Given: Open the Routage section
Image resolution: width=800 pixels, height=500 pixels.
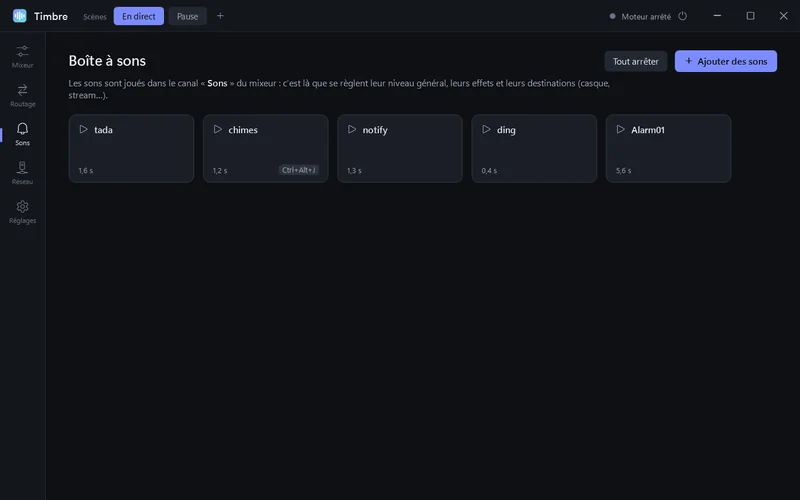Looking at the screenshot, I should (22, 95).
